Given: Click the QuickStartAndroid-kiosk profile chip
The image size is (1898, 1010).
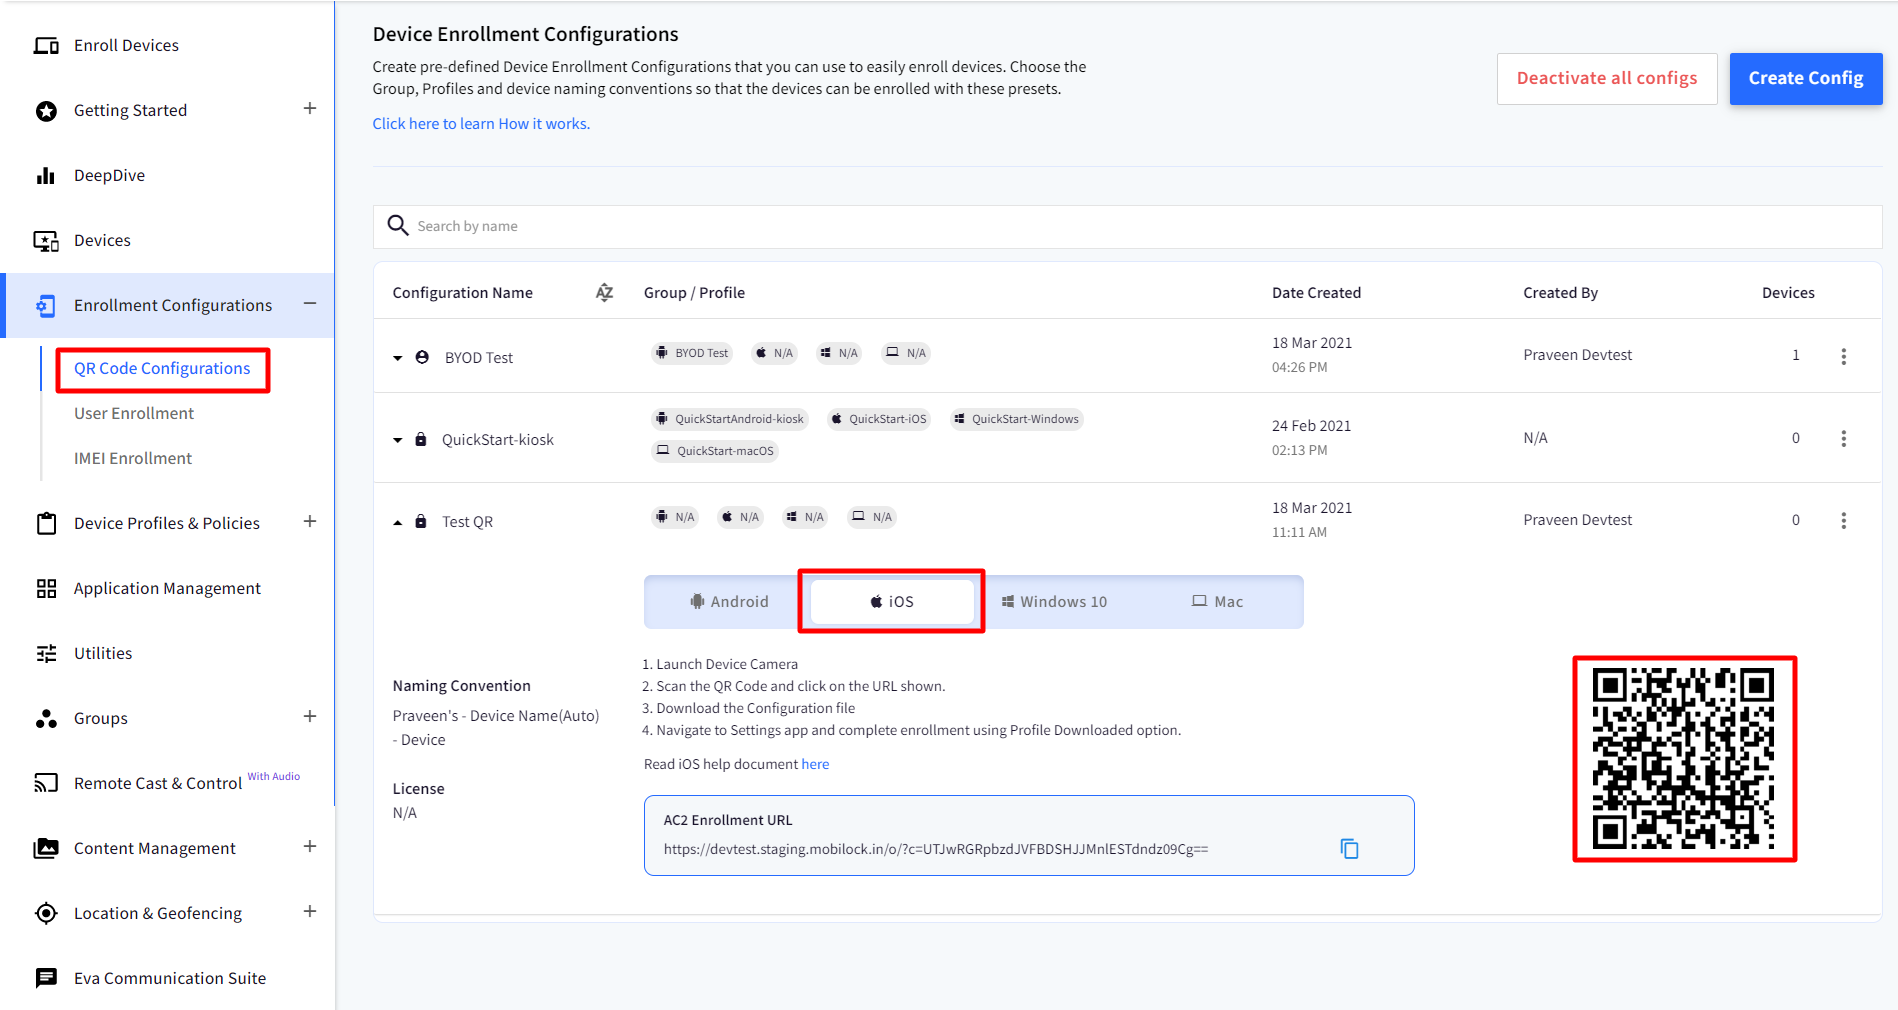Looking at the screenshot, I should [x=730, y=419].
